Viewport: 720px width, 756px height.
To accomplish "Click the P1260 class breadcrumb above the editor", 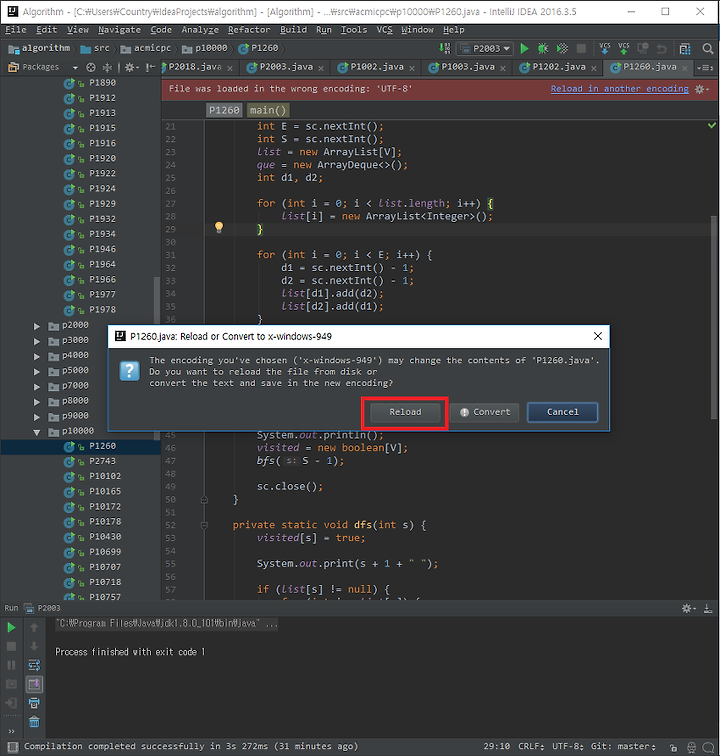I will pos(224,110).
